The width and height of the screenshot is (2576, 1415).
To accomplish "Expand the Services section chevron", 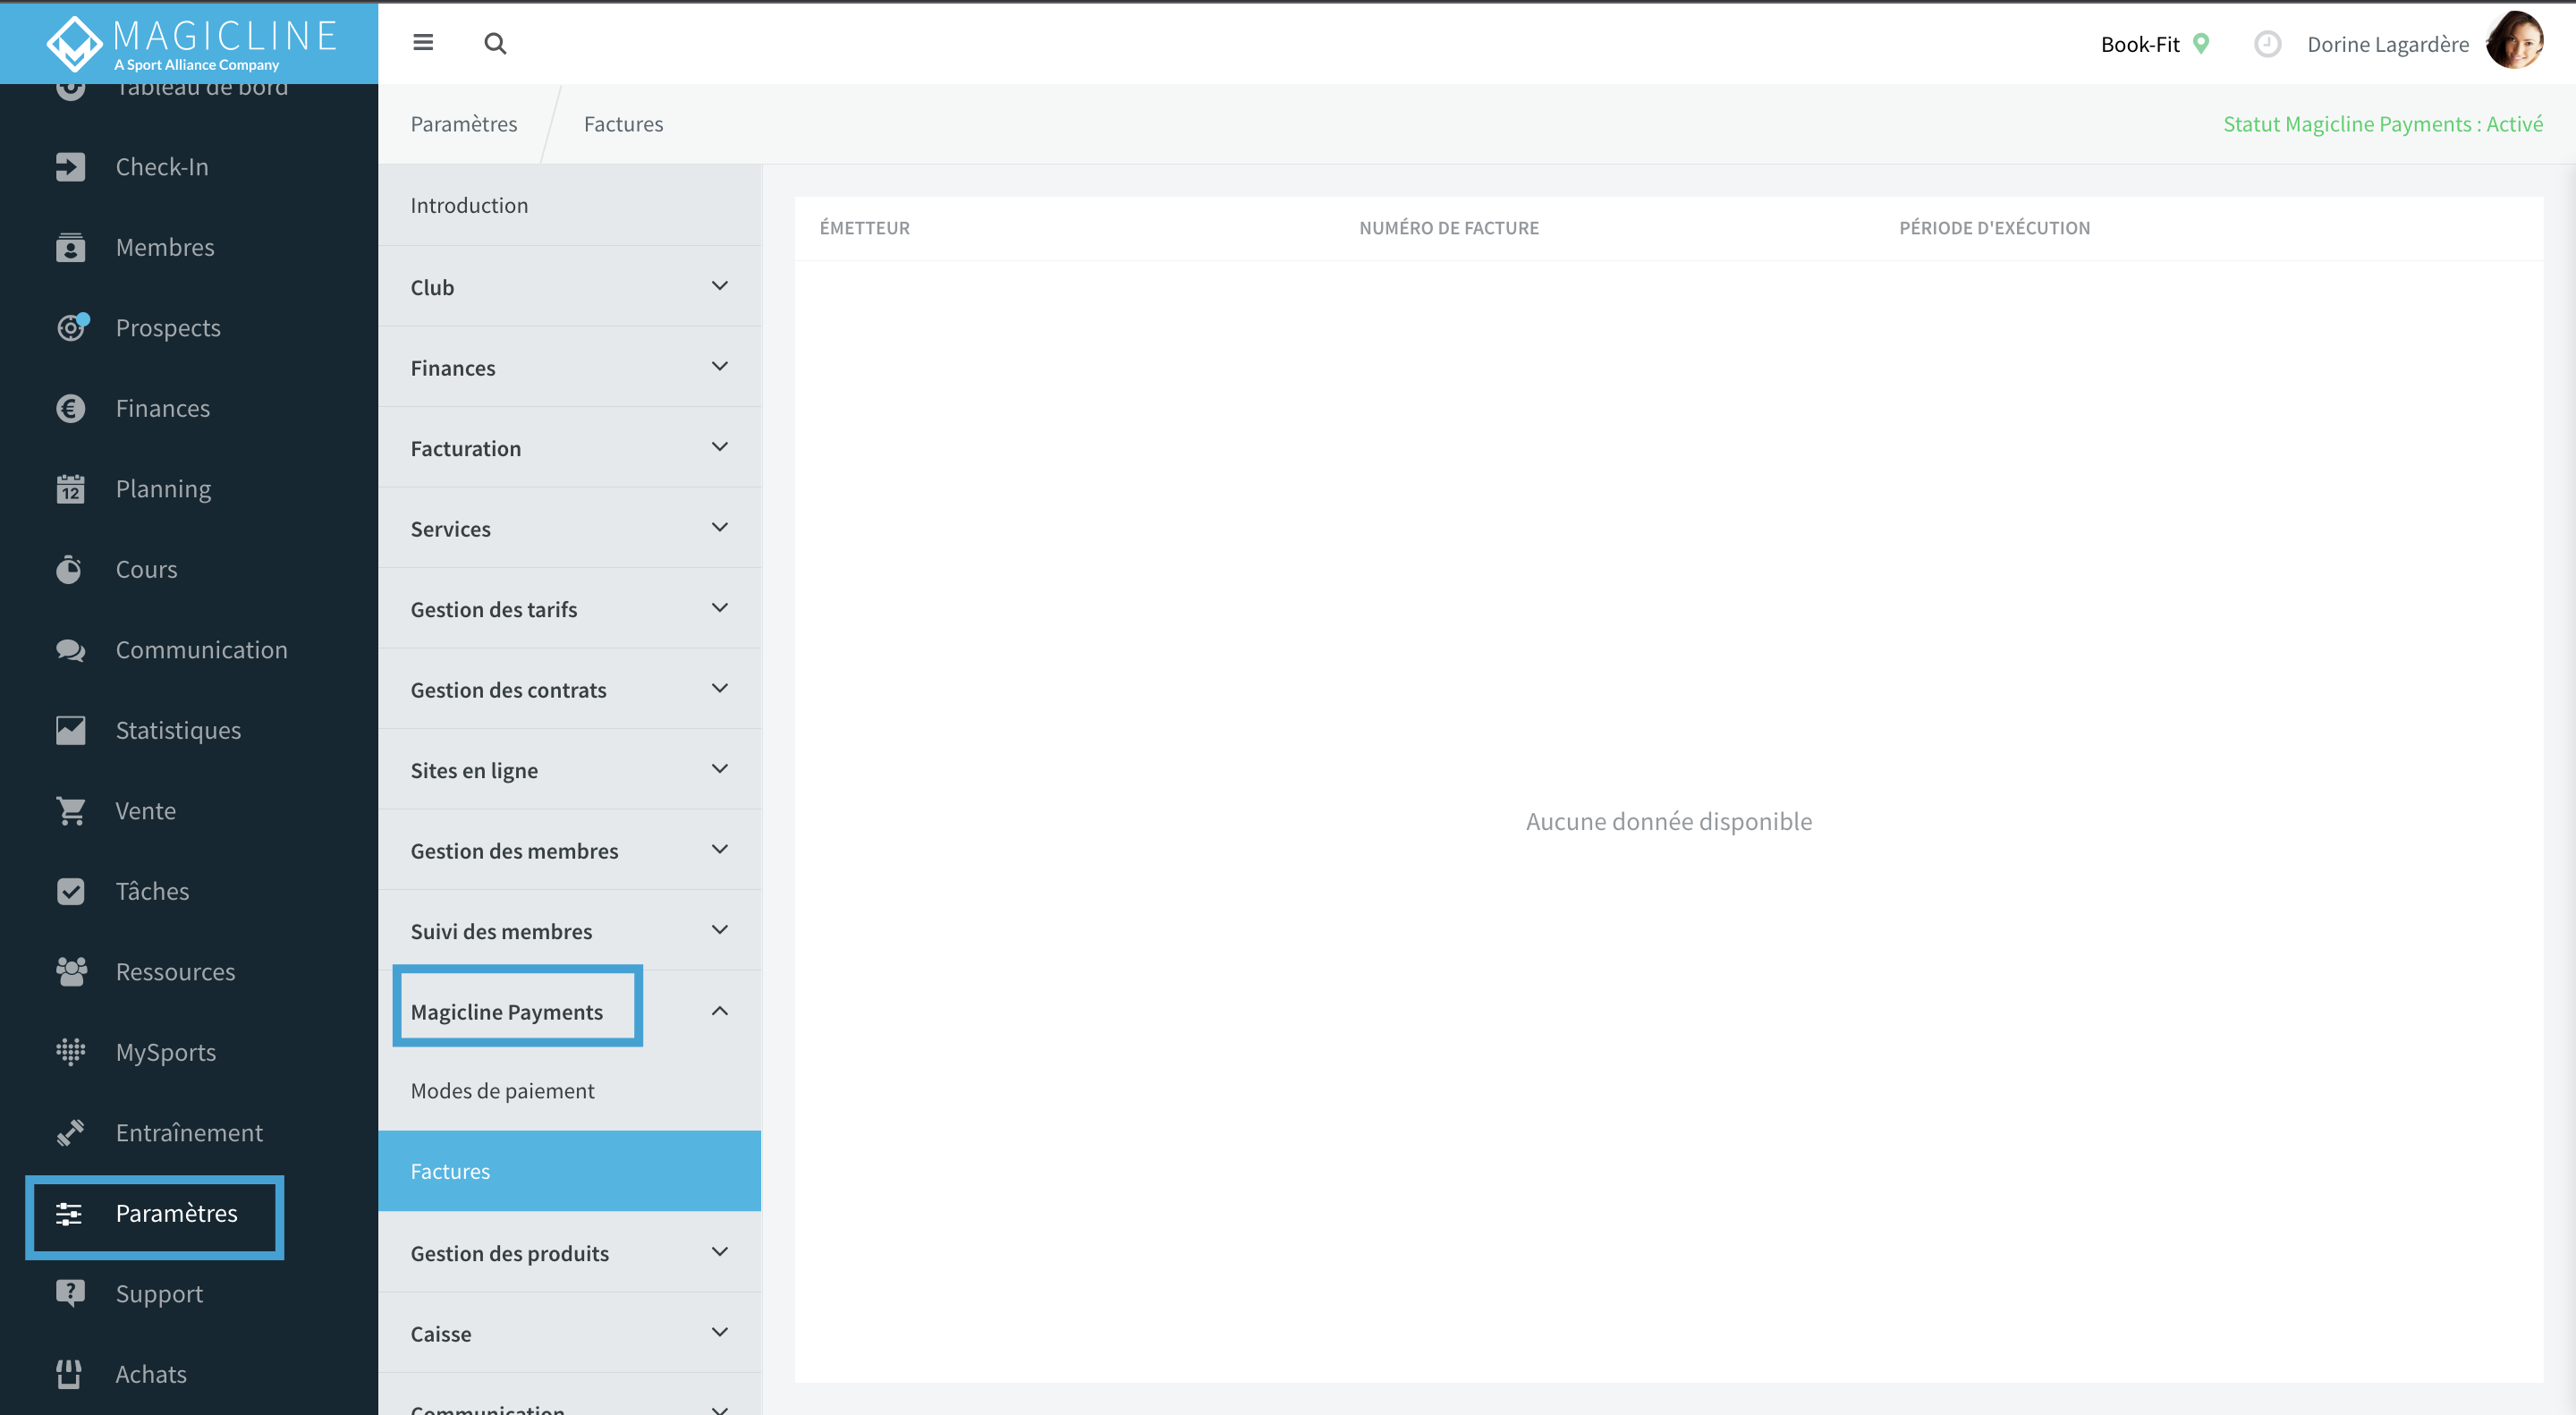I will (x=719, y=527).
